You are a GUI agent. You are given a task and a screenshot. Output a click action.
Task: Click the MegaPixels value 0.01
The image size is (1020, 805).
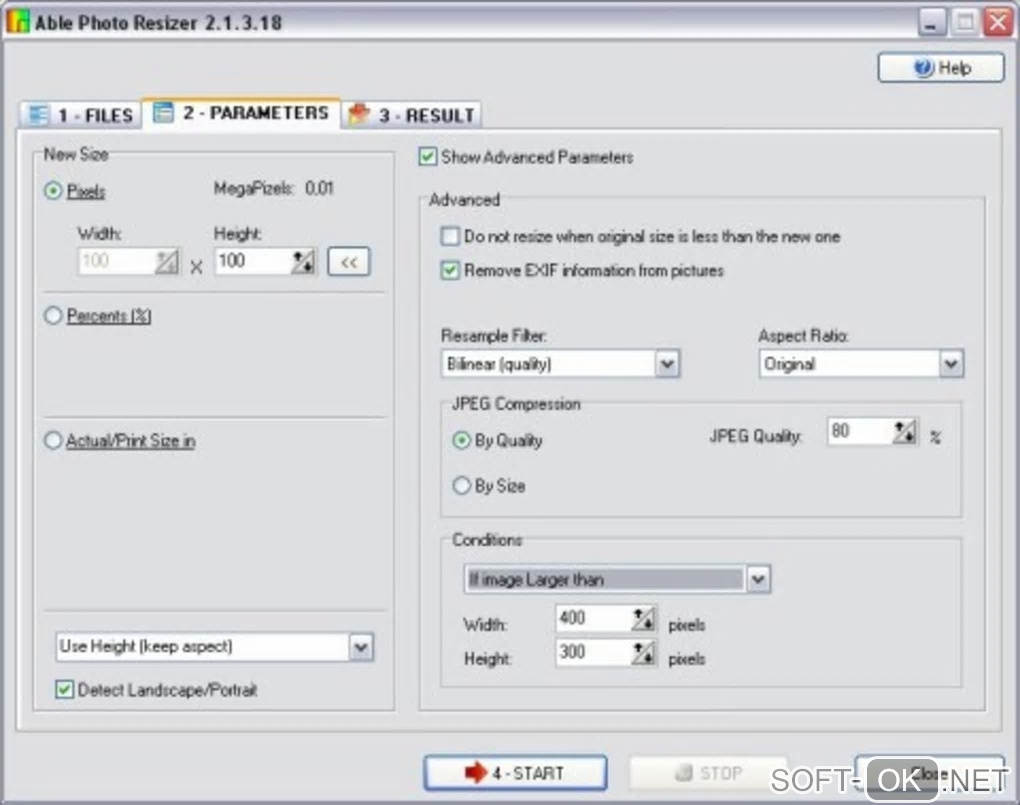319,189
